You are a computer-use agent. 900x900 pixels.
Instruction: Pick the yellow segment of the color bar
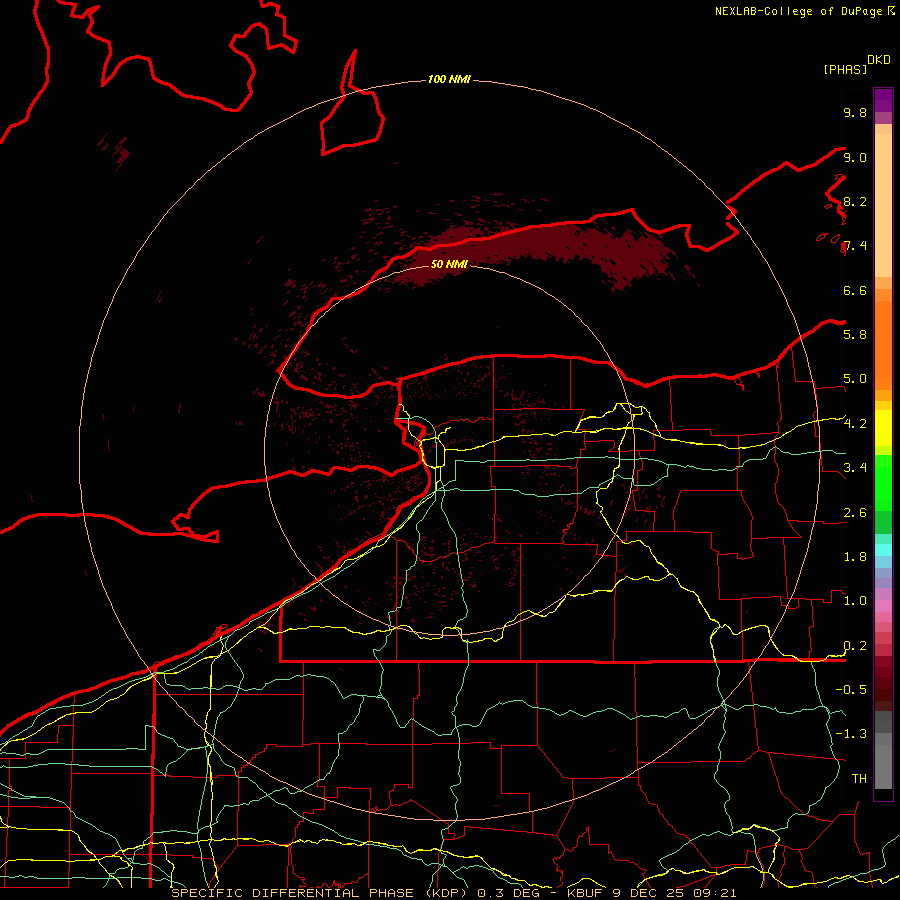(x=883, y=428)
